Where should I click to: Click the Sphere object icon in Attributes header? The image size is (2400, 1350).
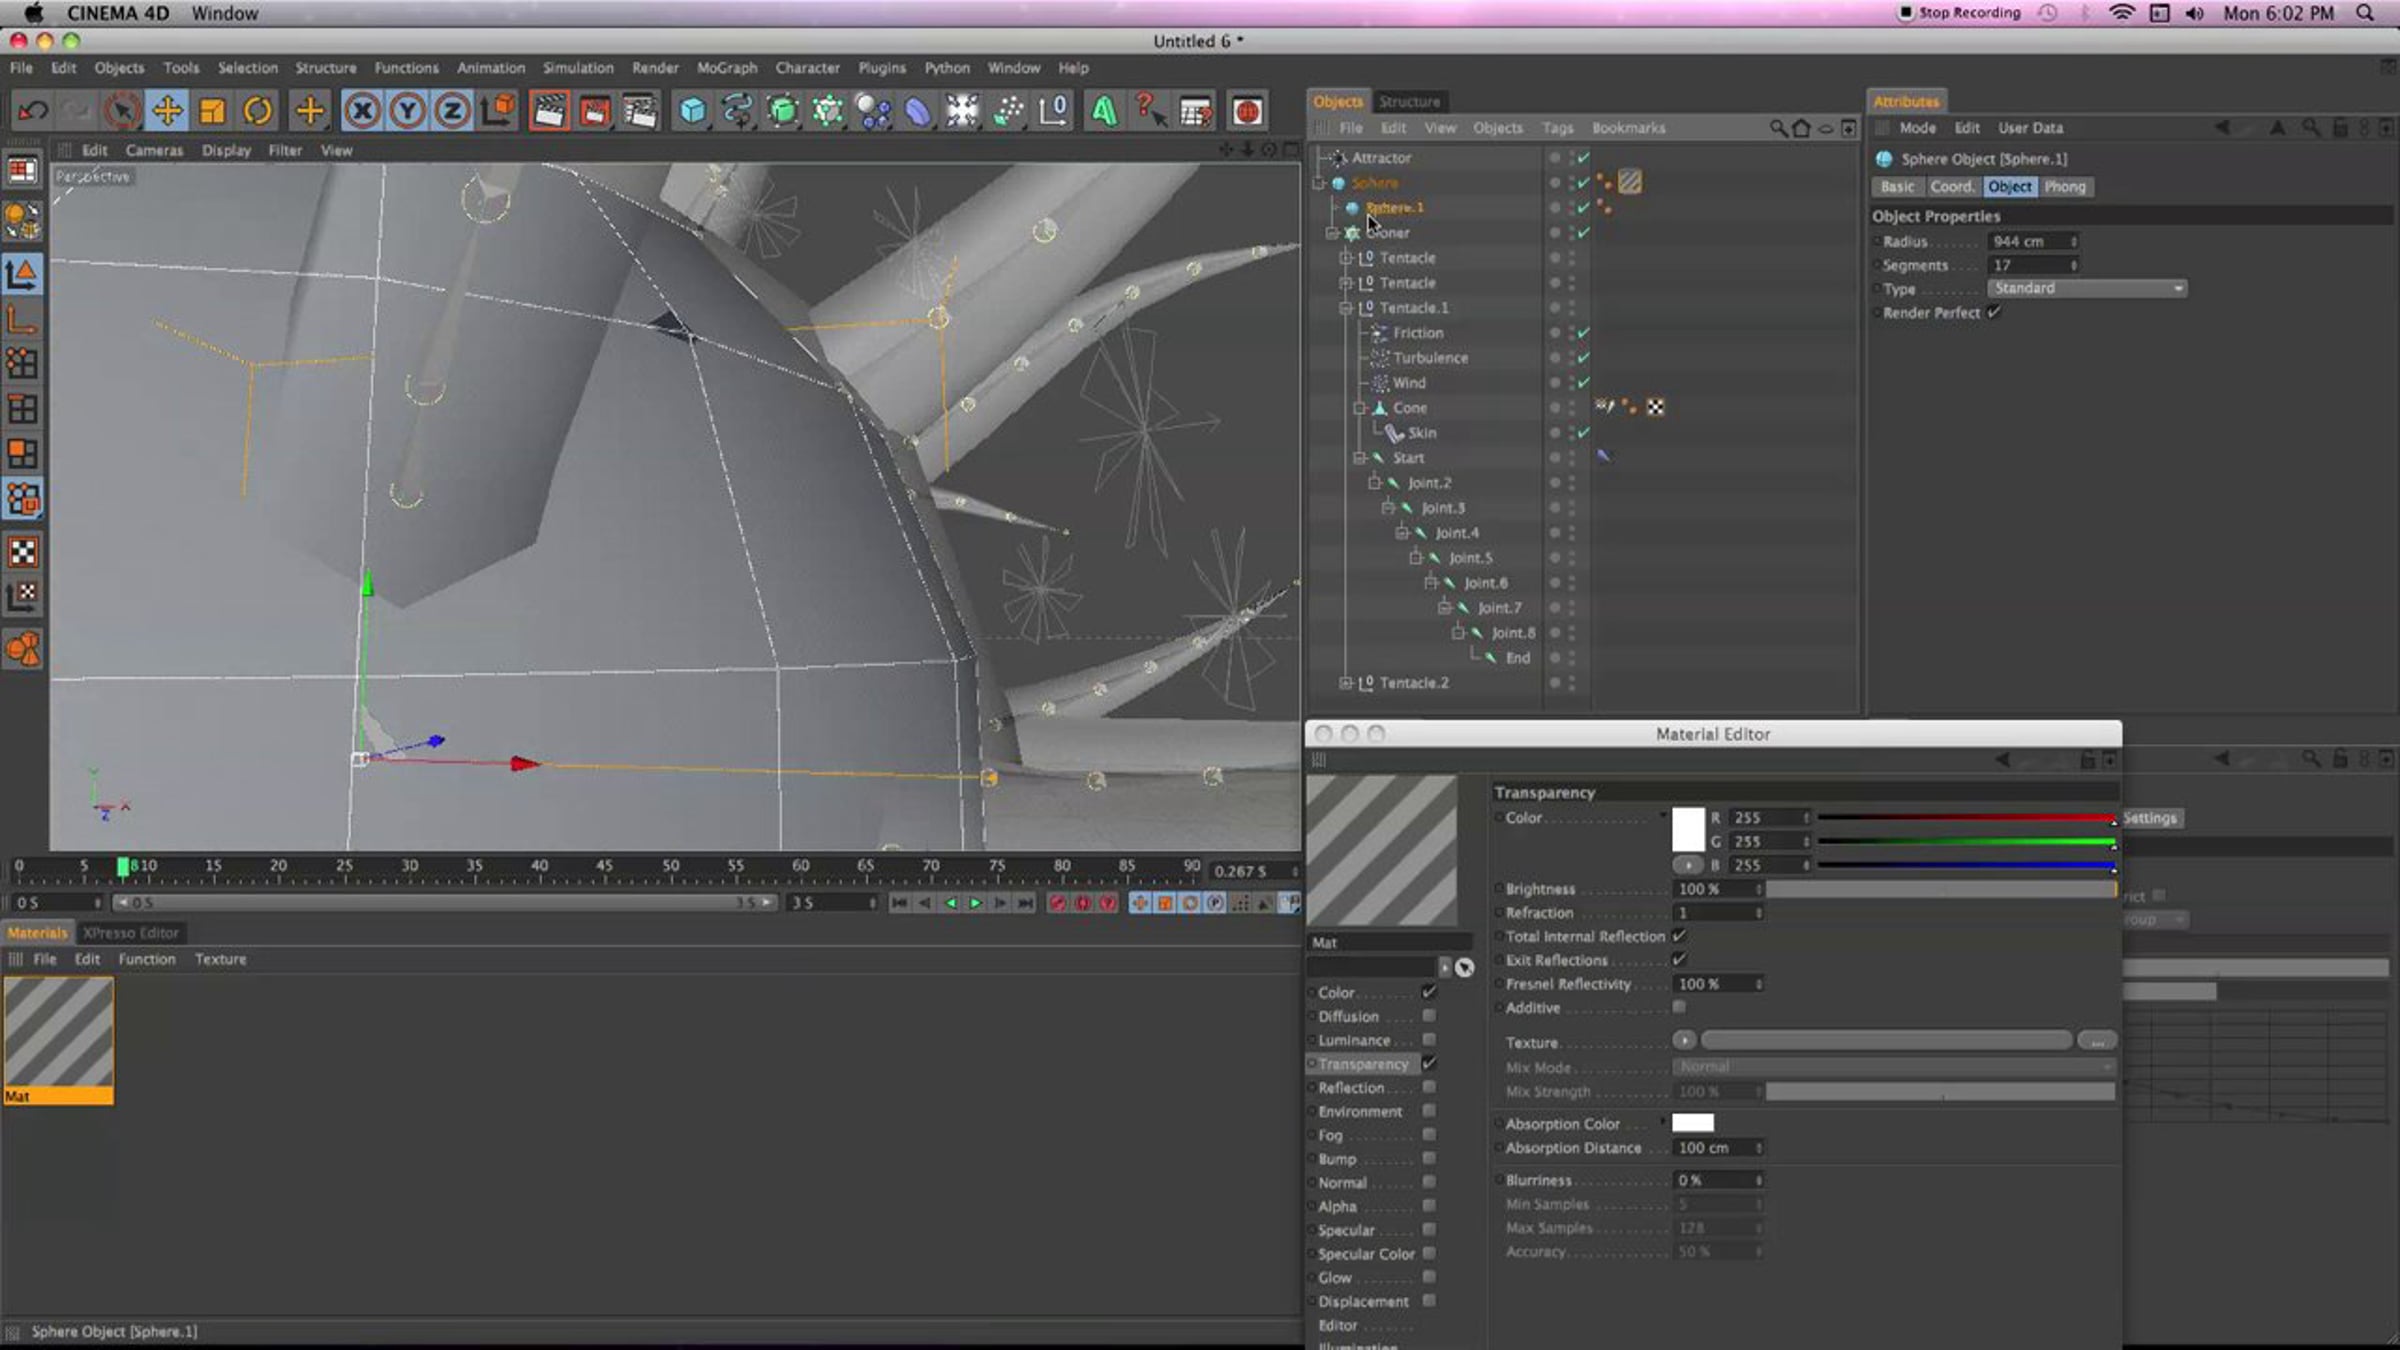click(1884, 159)
